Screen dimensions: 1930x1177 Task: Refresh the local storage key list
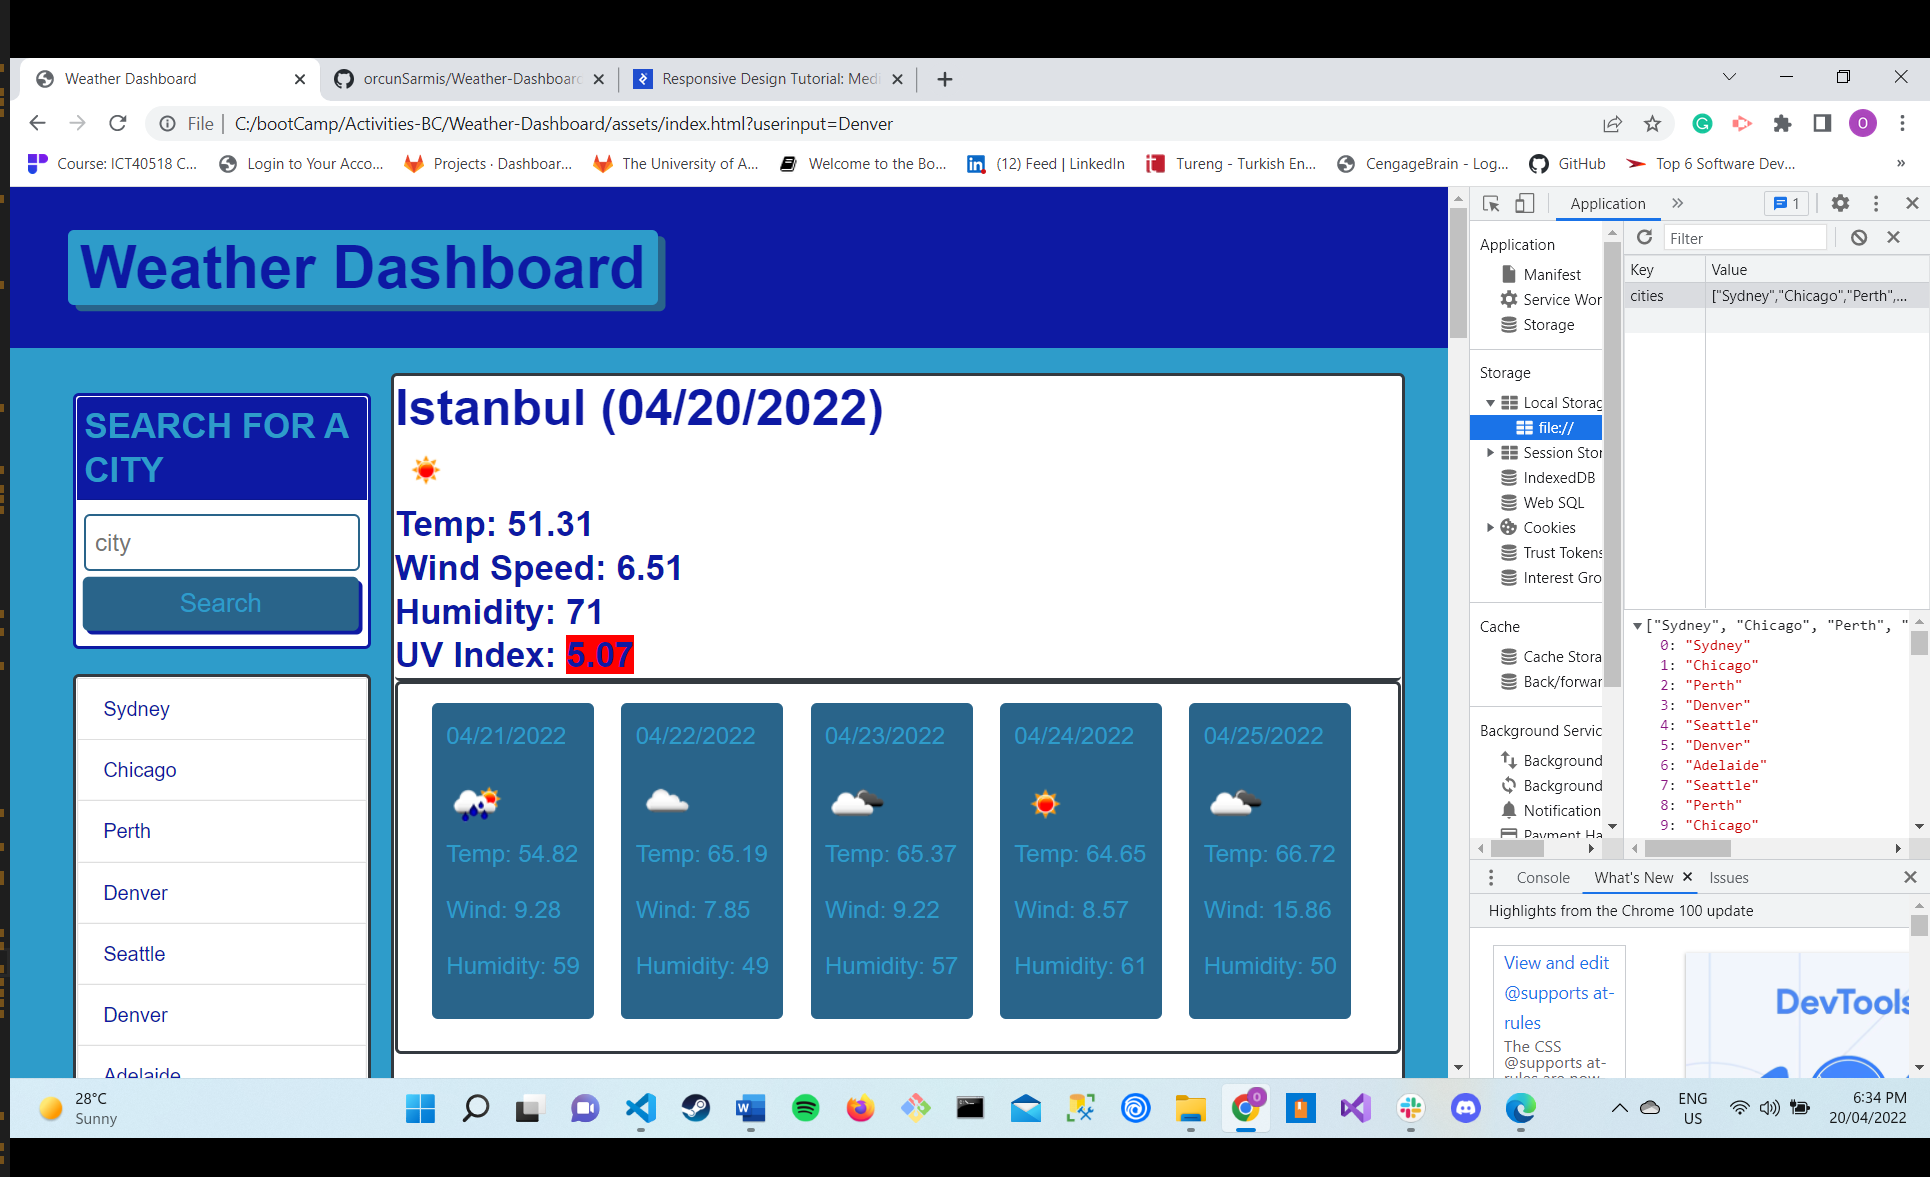1644,237
